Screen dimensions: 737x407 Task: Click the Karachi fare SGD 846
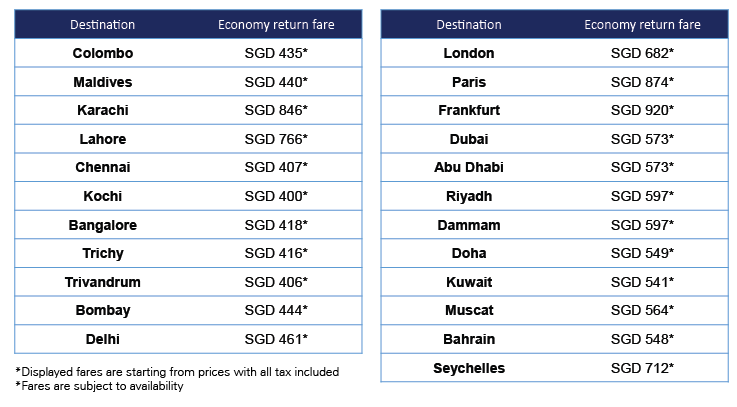click(276, 110)
